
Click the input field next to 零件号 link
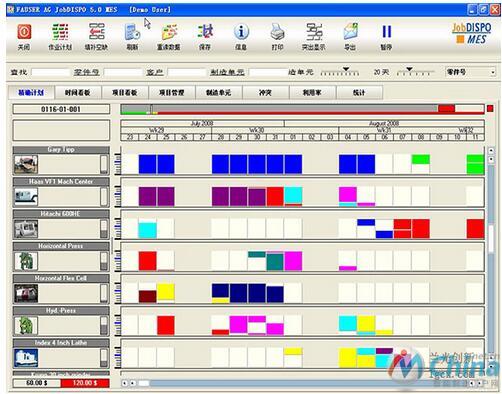pyautogui.click(x=123, y=72)
